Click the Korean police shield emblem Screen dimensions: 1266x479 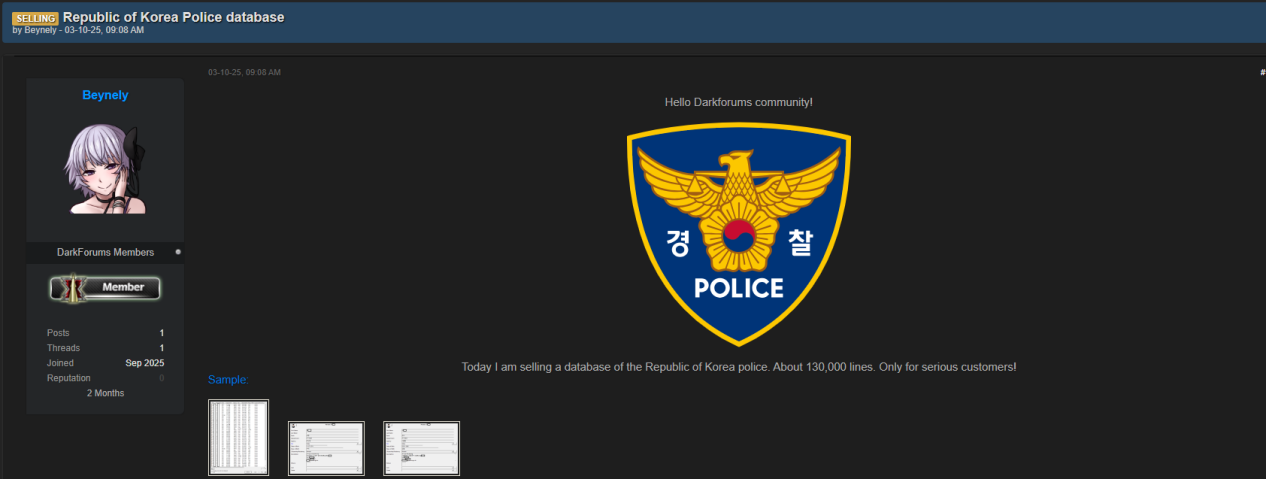[738, 235]
